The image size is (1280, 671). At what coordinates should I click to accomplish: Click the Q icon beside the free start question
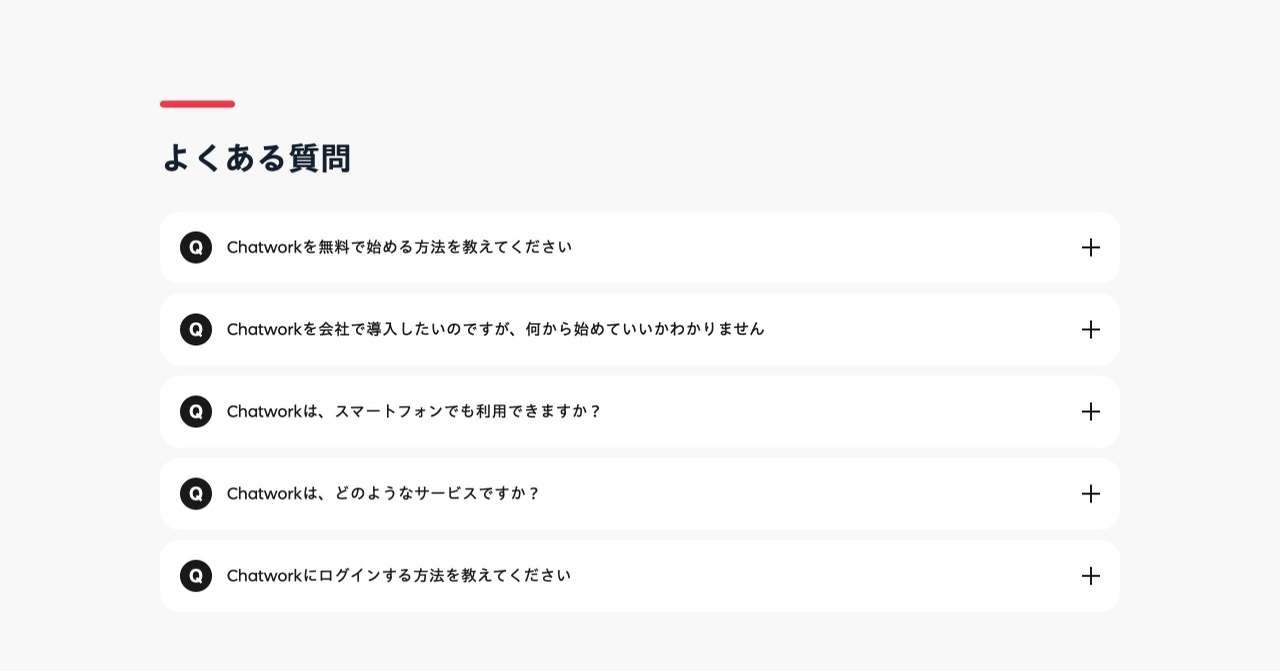(196, 247)
